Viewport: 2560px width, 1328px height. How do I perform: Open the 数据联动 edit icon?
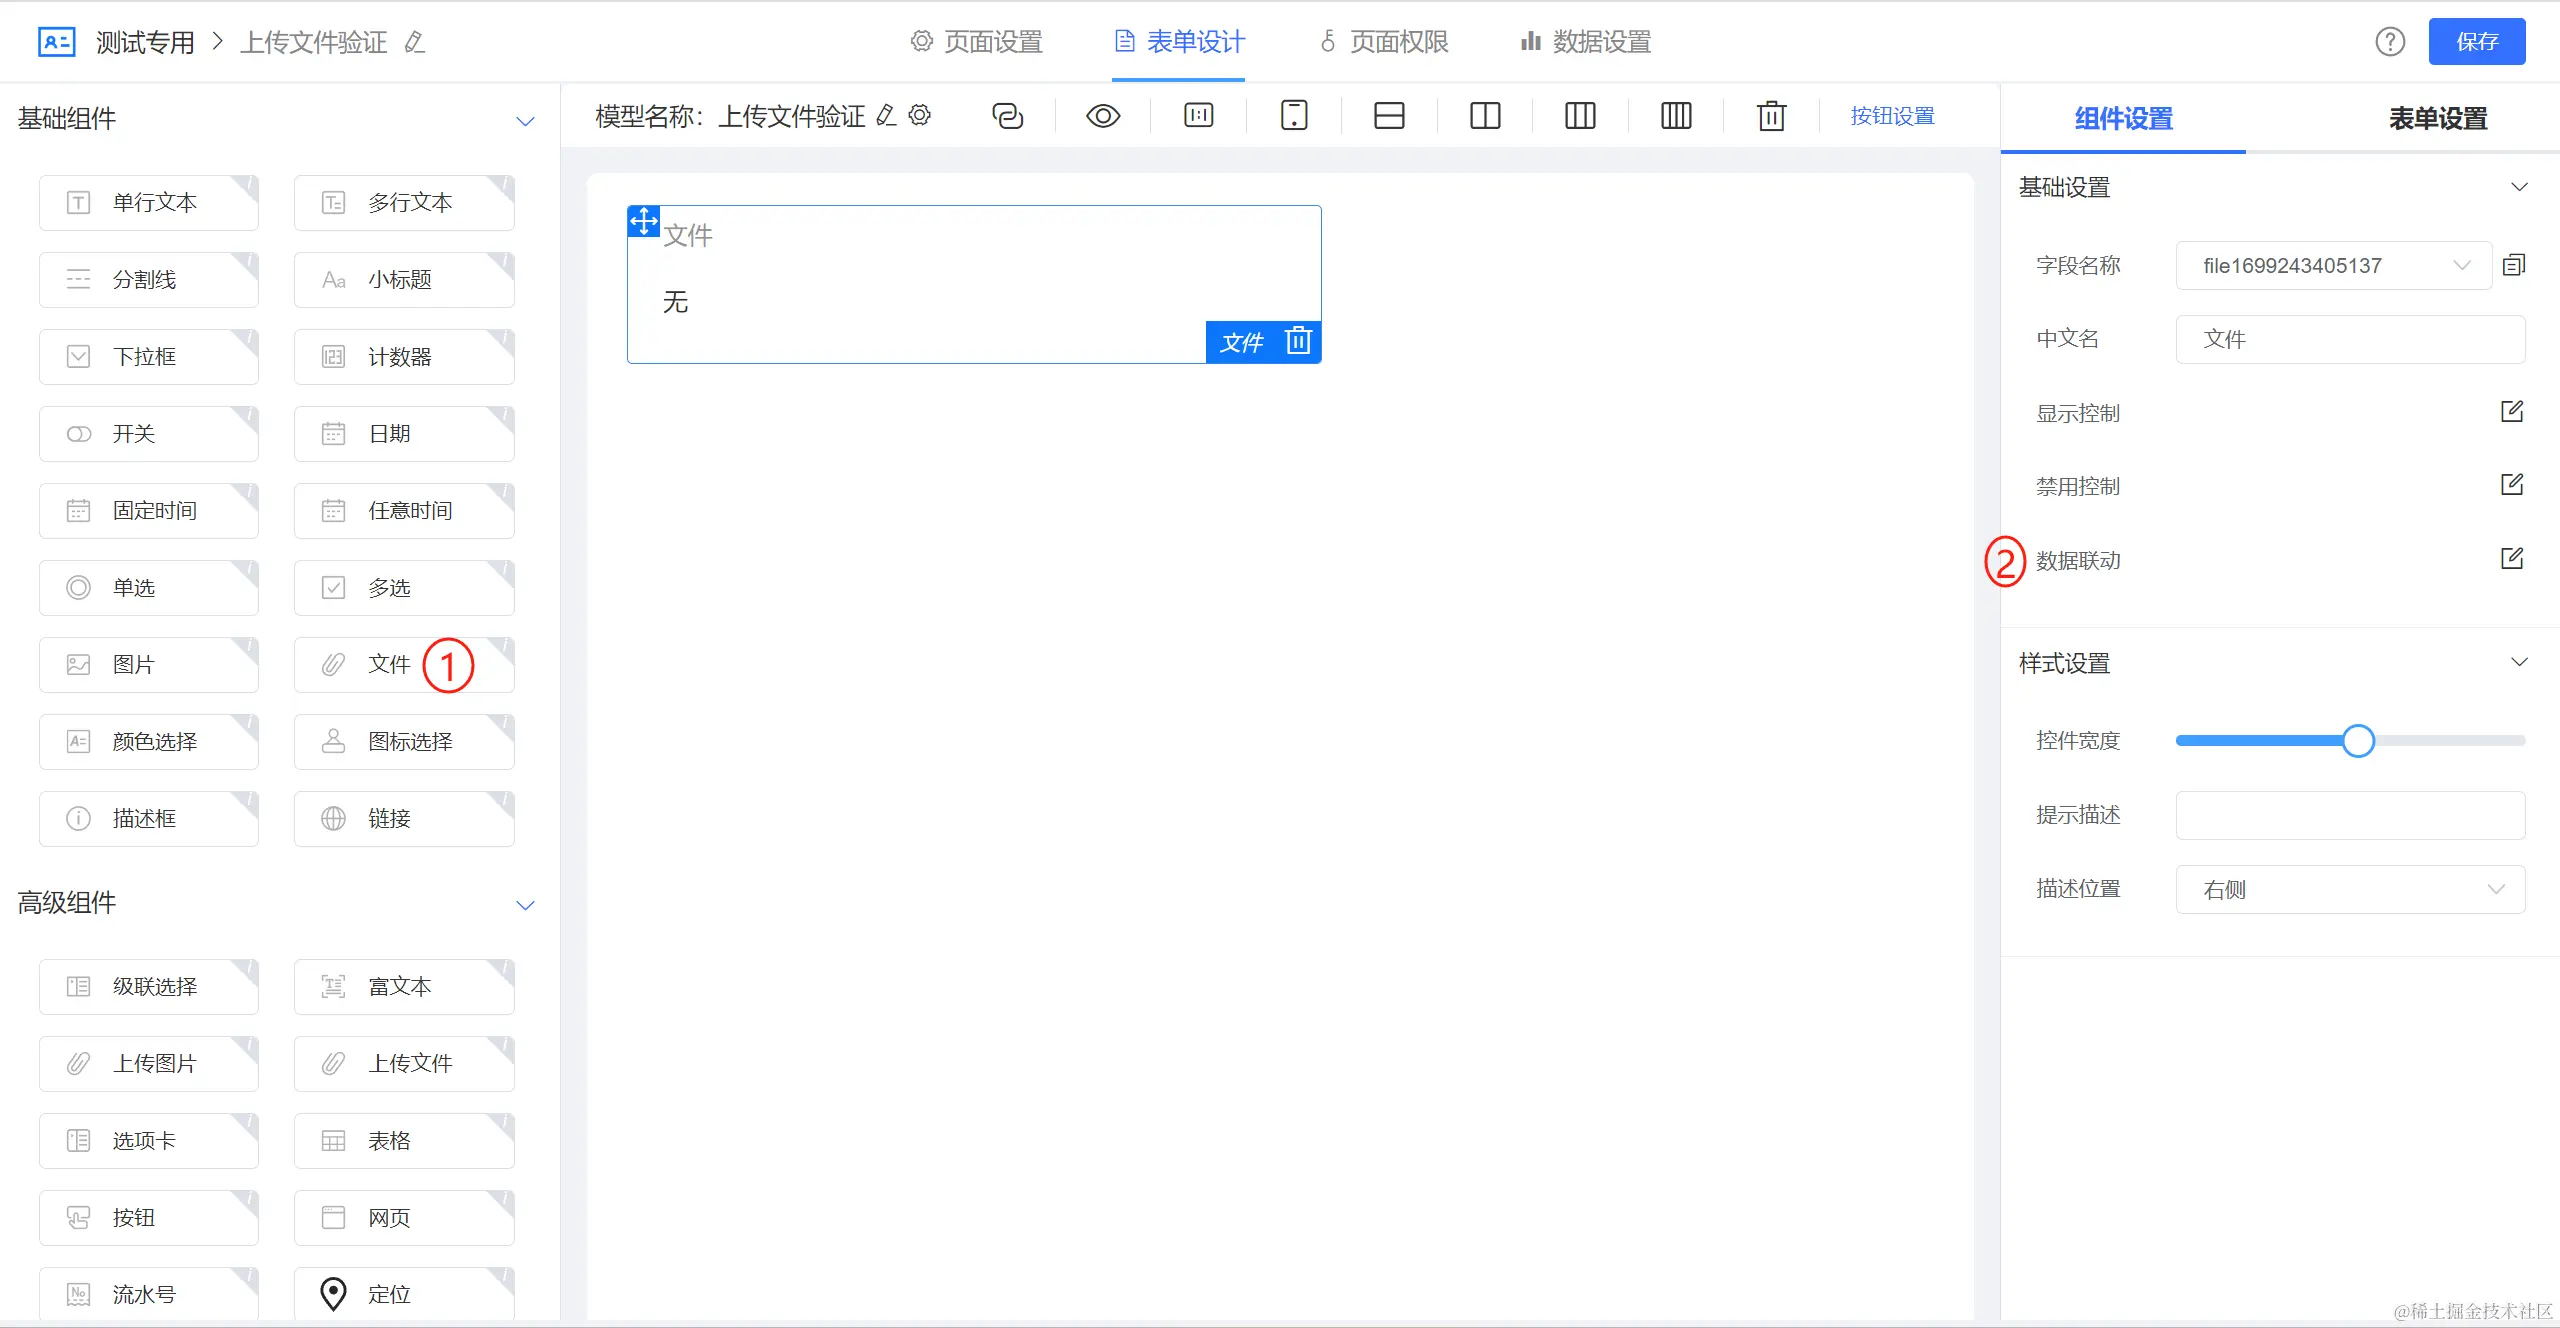2512,559
